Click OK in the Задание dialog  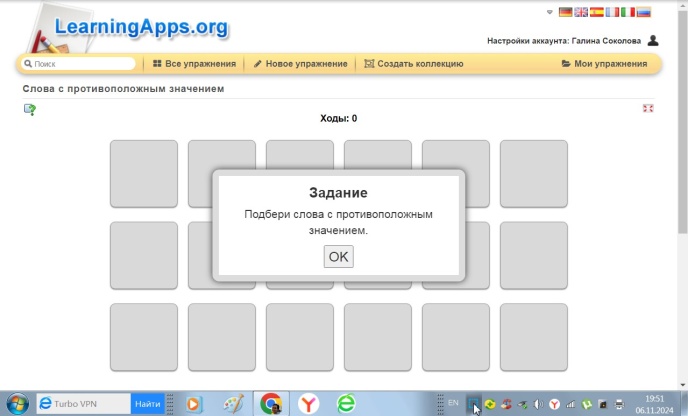click(x=338, y=256)
